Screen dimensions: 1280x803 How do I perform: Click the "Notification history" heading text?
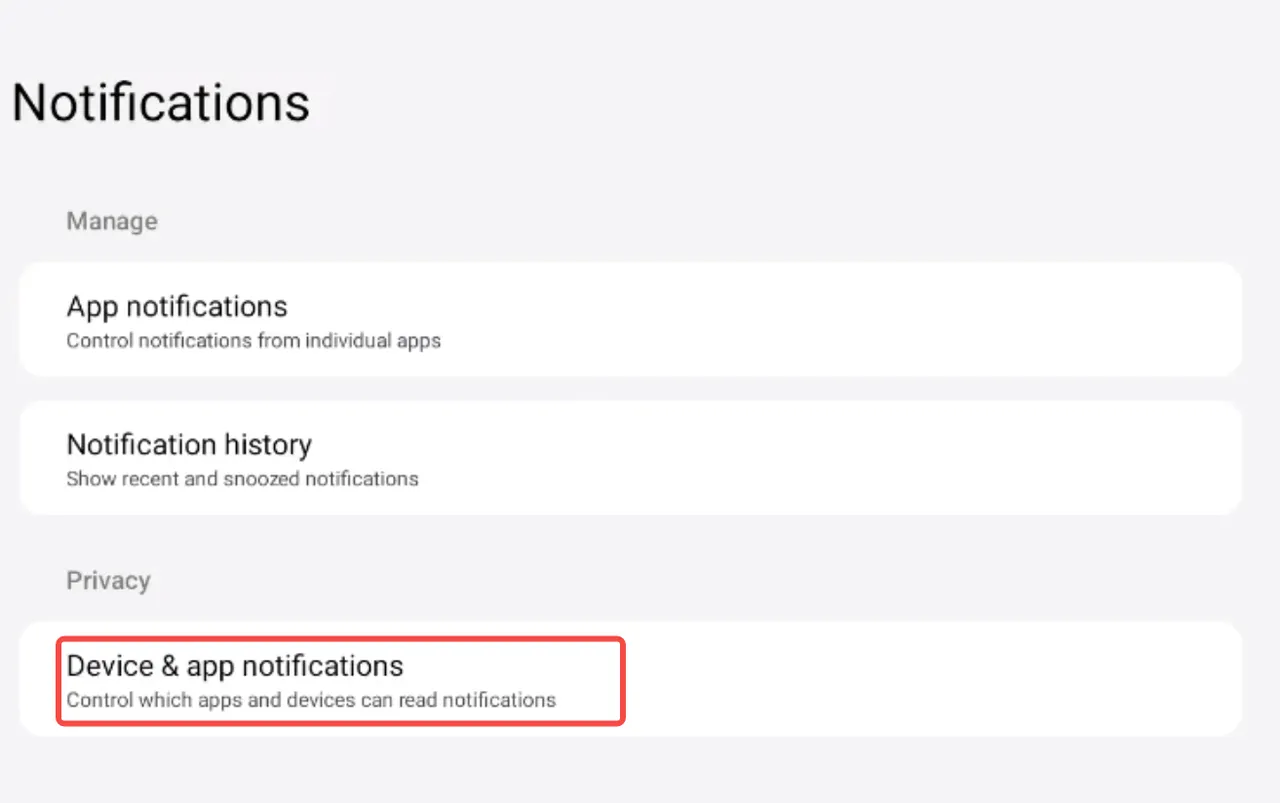coord(189,444)
